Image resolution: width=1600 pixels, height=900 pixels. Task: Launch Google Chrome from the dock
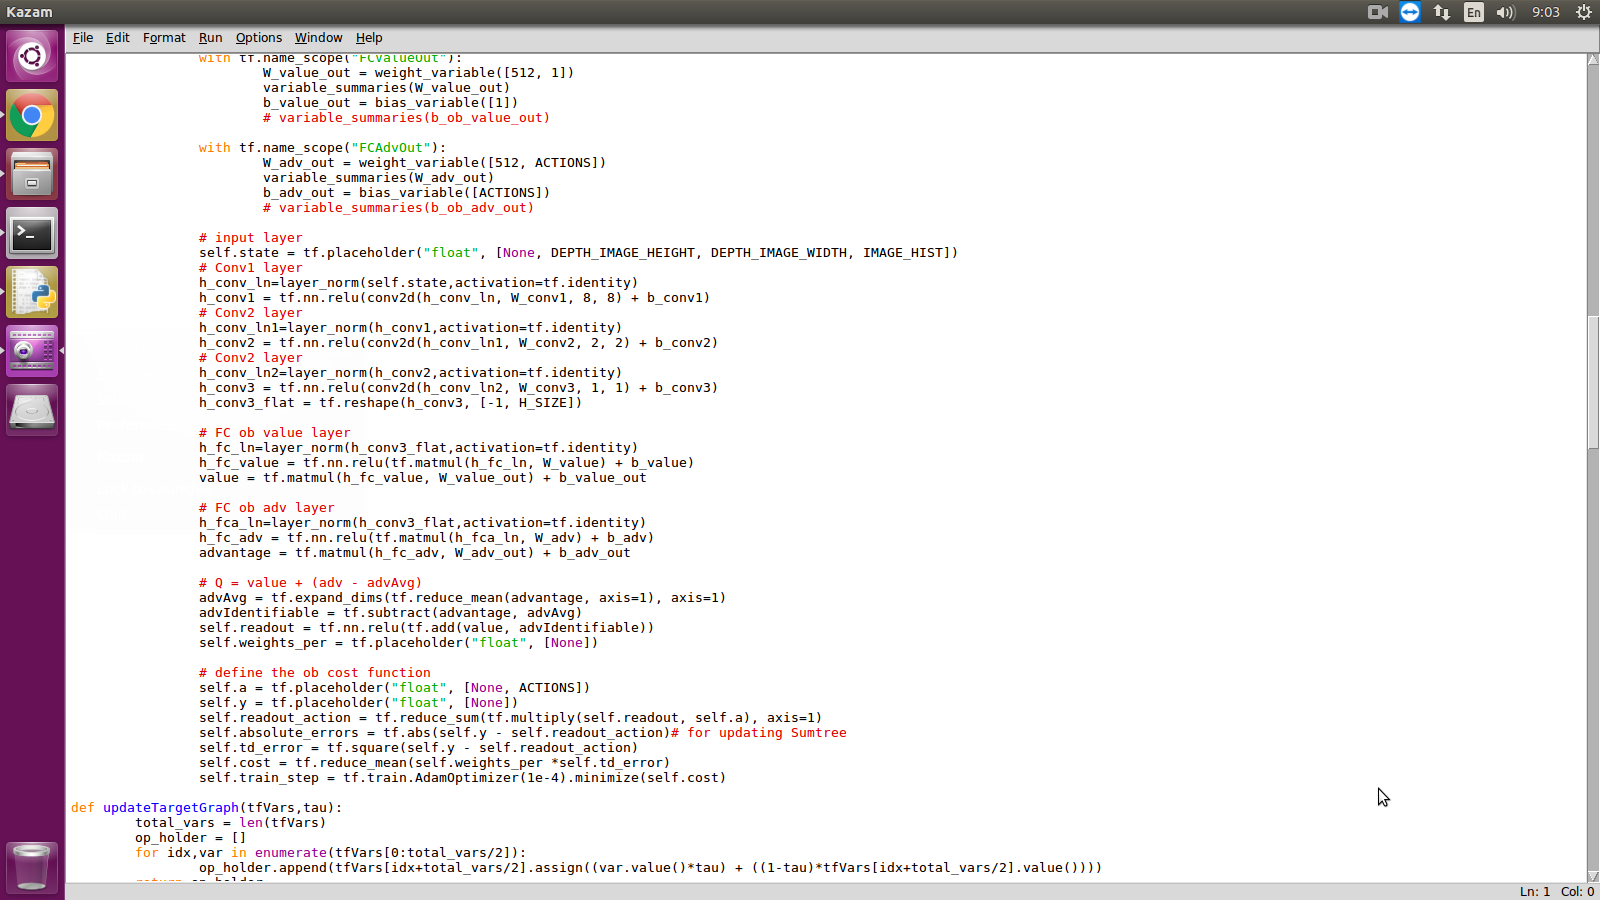32,116
